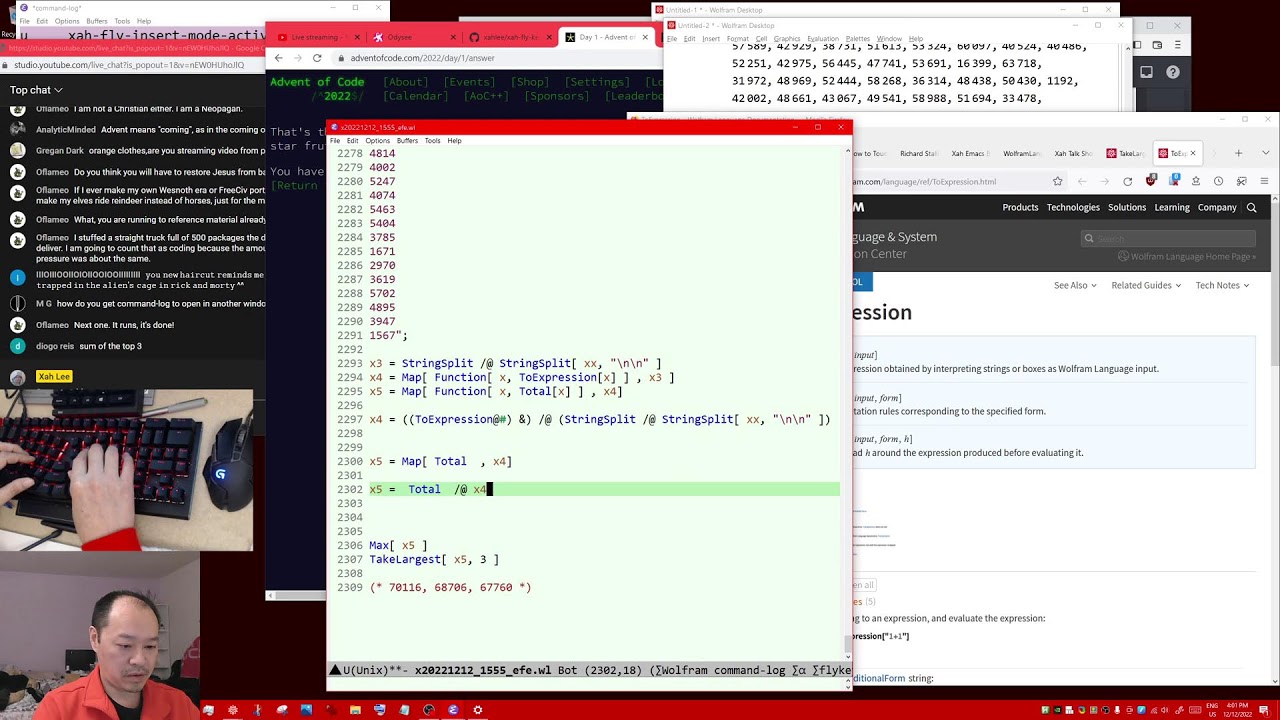Image resolution: width=1280 pixels, height=720 pixels.
Task: Open the Firefox list all tabs chevron
Action: 1265,153
